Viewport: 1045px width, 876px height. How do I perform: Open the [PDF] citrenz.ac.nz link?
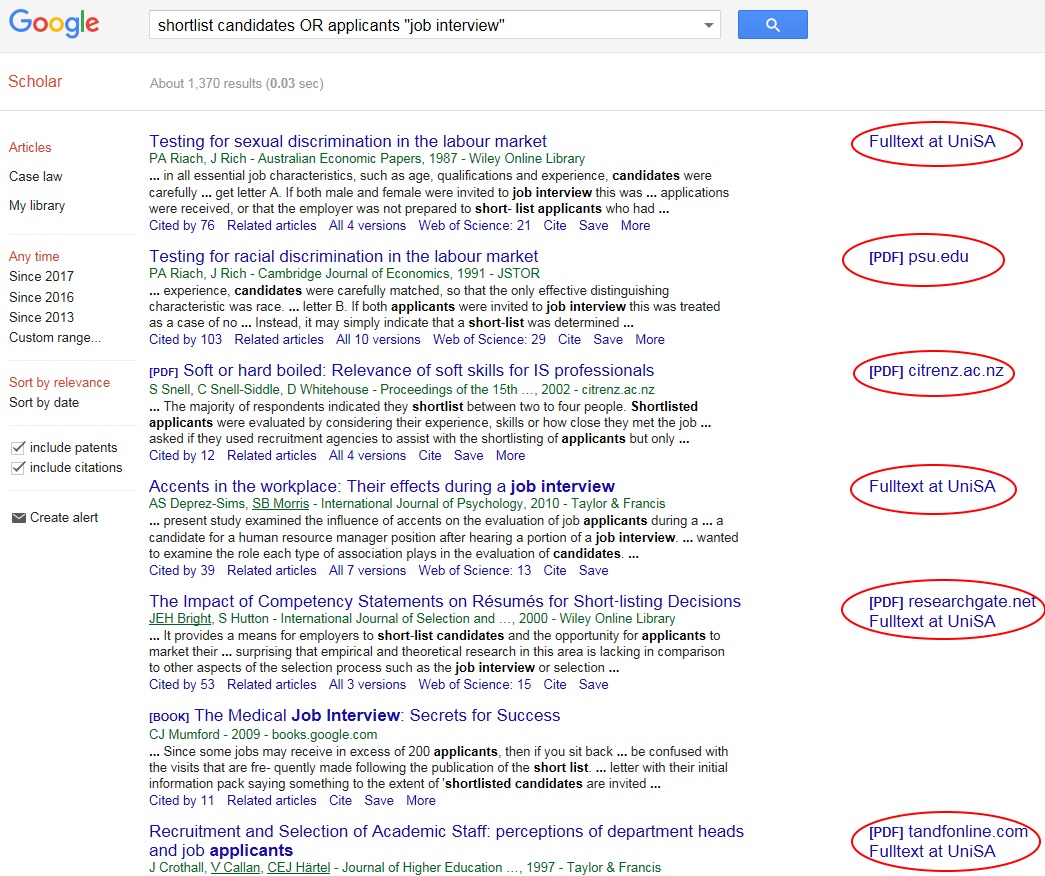[x=936, y=371]
